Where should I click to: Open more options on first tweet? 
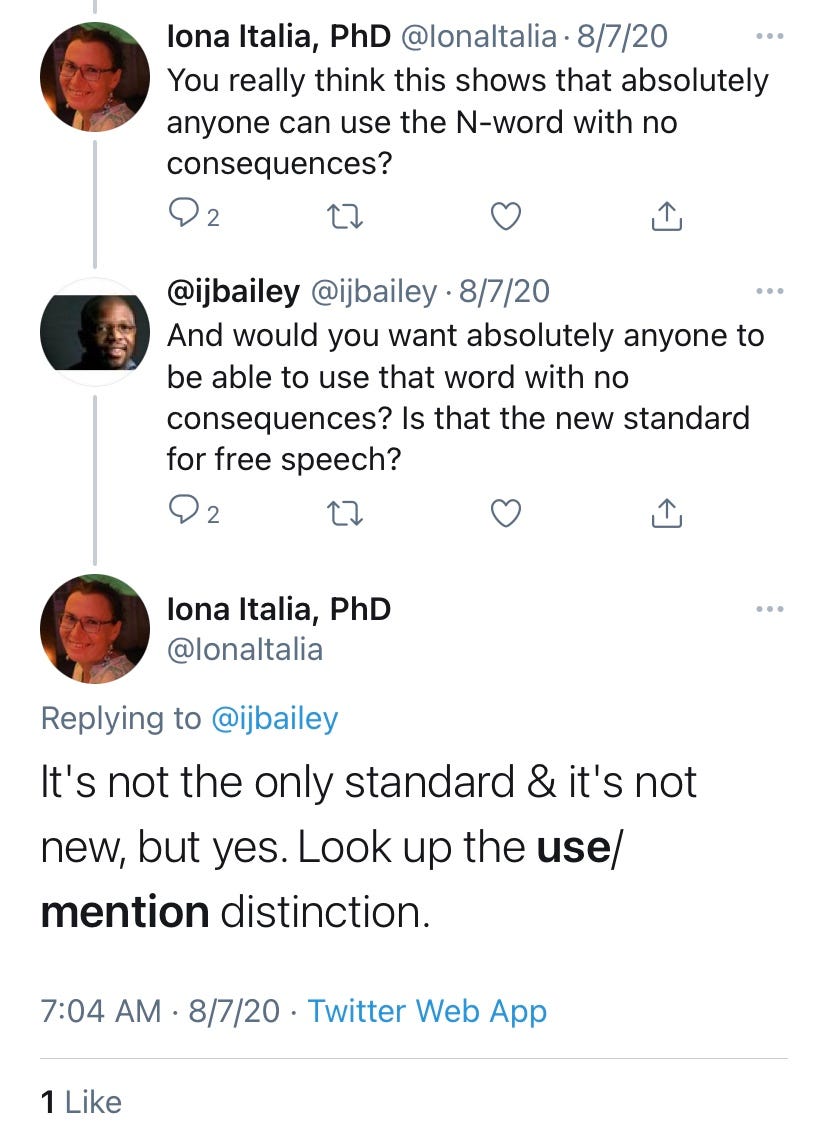point(769,37)
